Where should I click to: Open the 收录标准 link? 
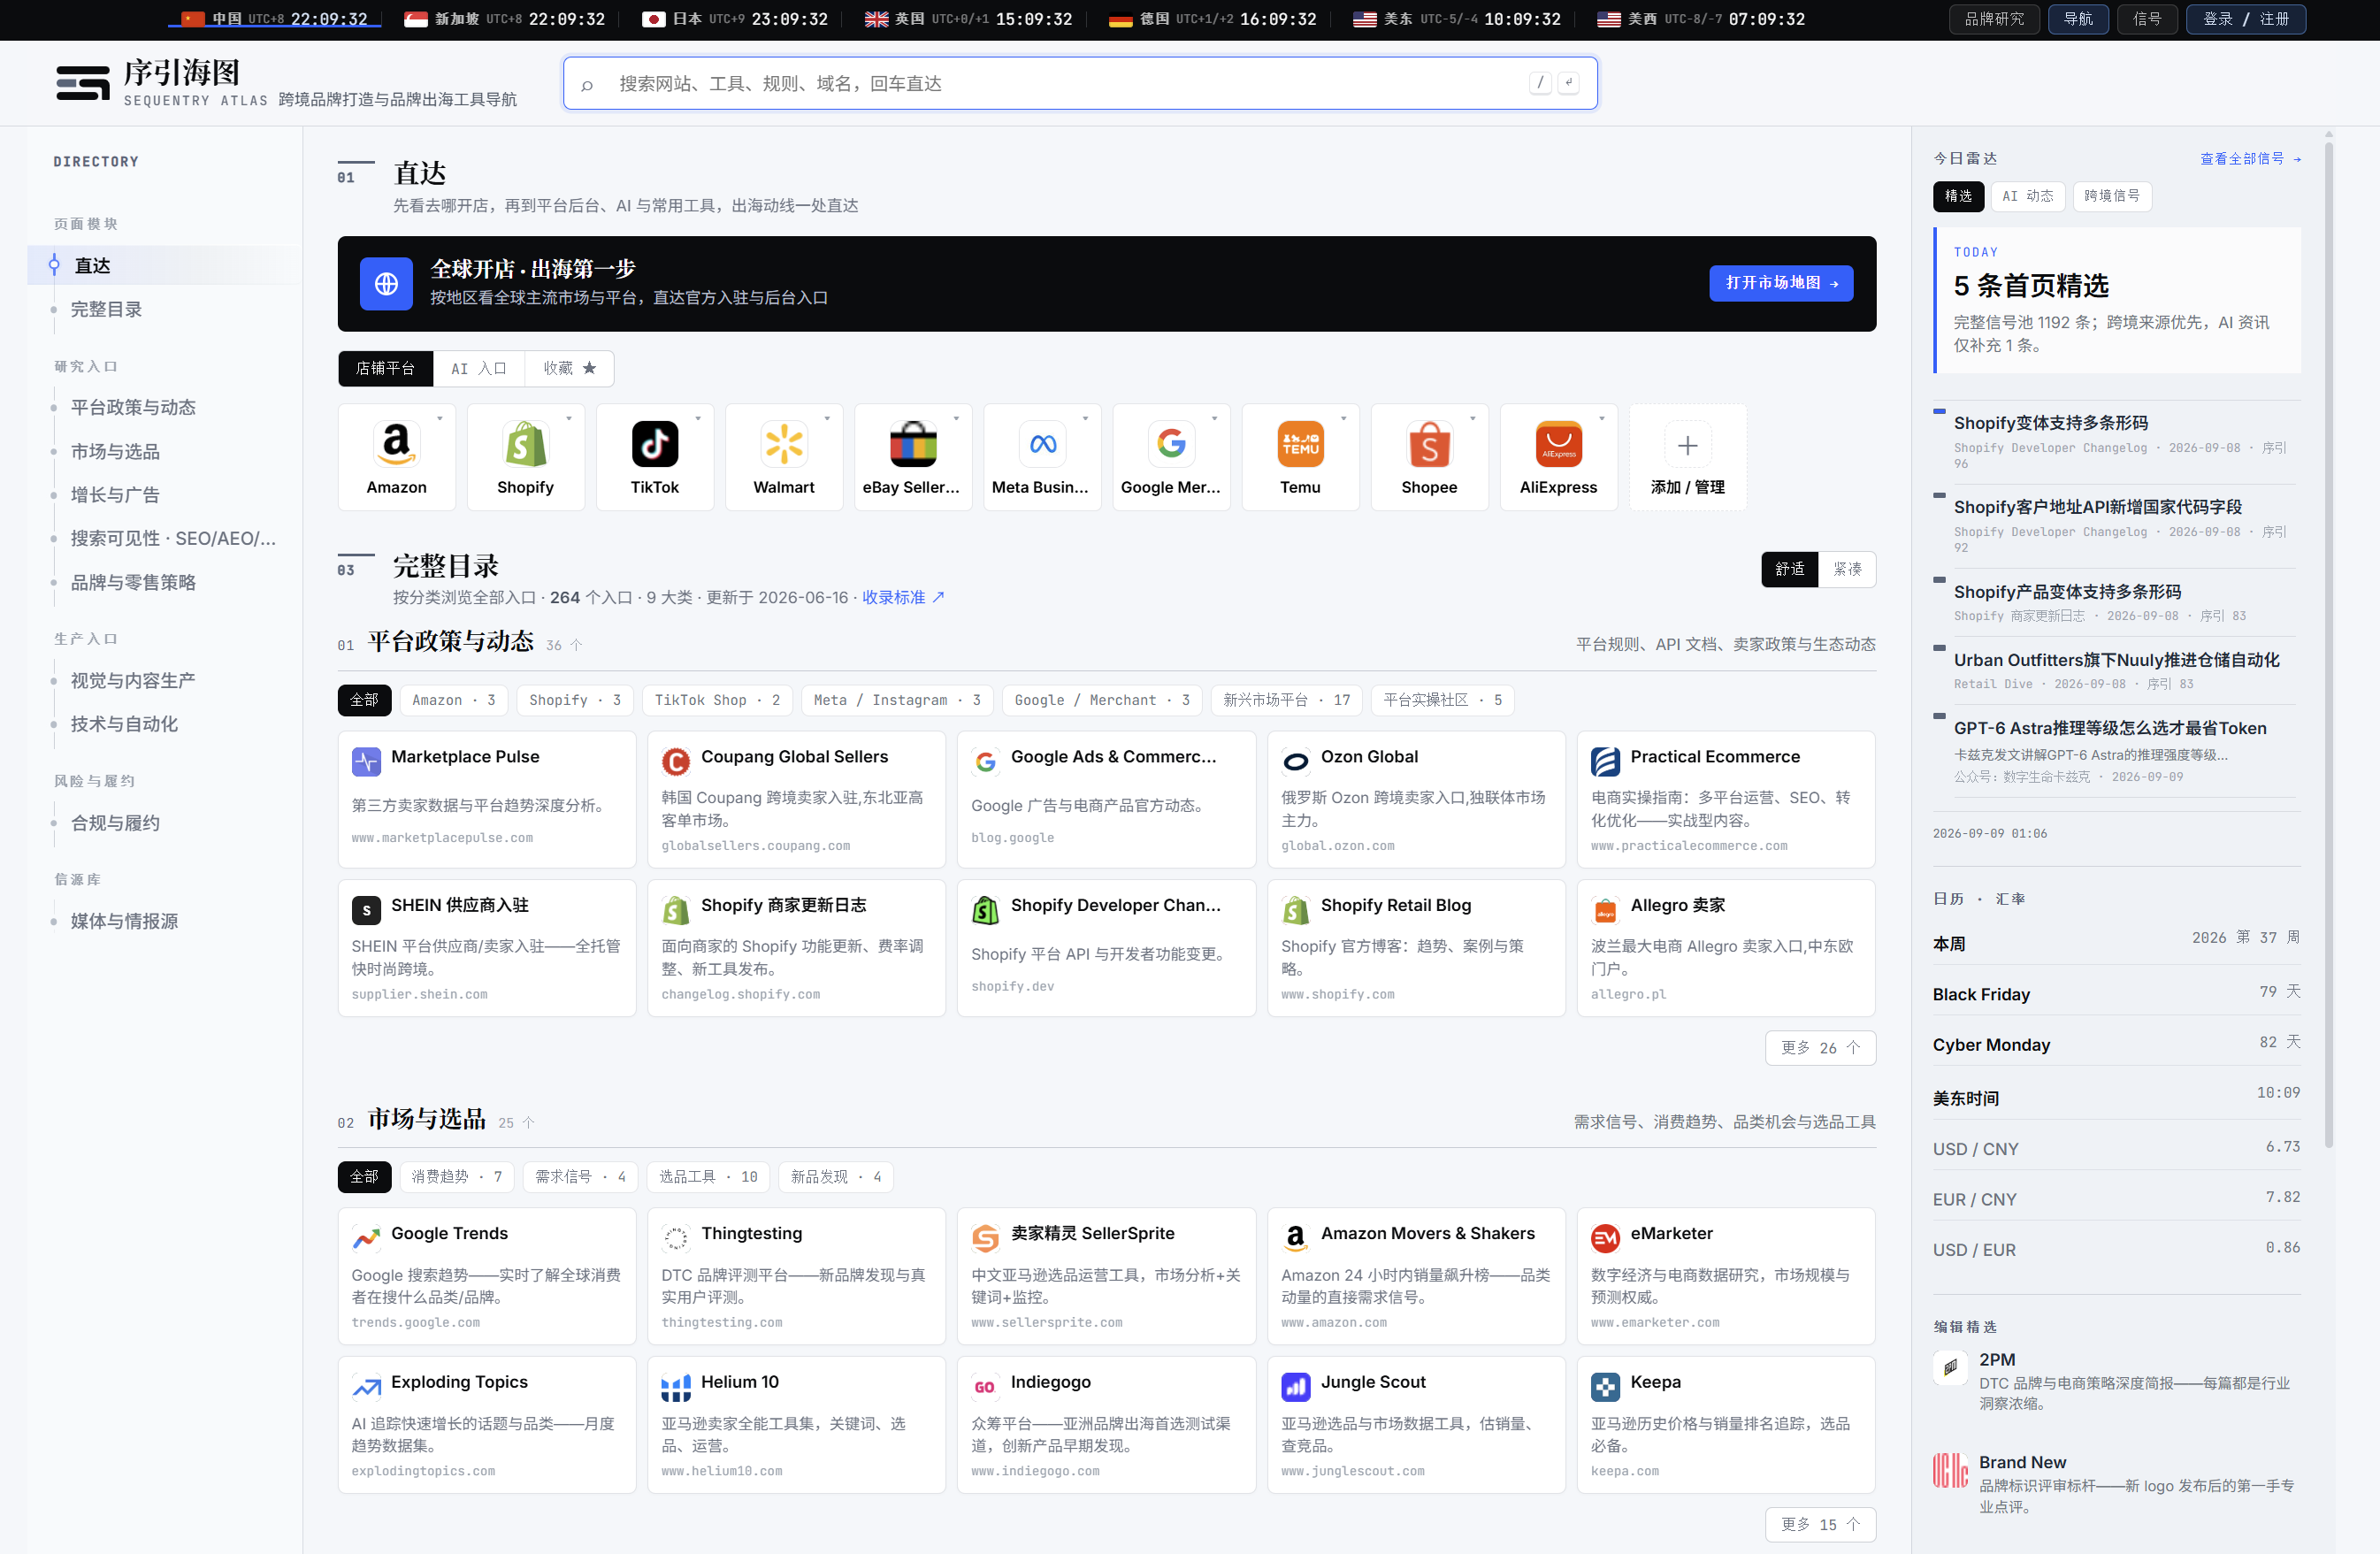(x=903, y=597)
